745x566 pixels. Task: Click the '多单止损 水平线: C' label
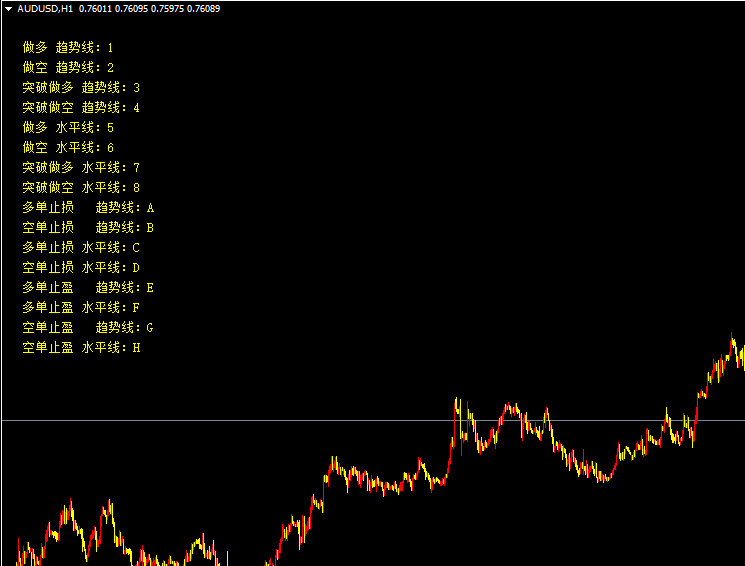81,247
